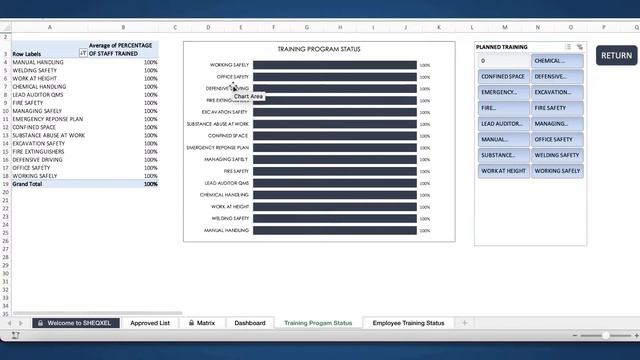
Task: Click the PLANNED TRAINING slicer header
Action: 502,47
